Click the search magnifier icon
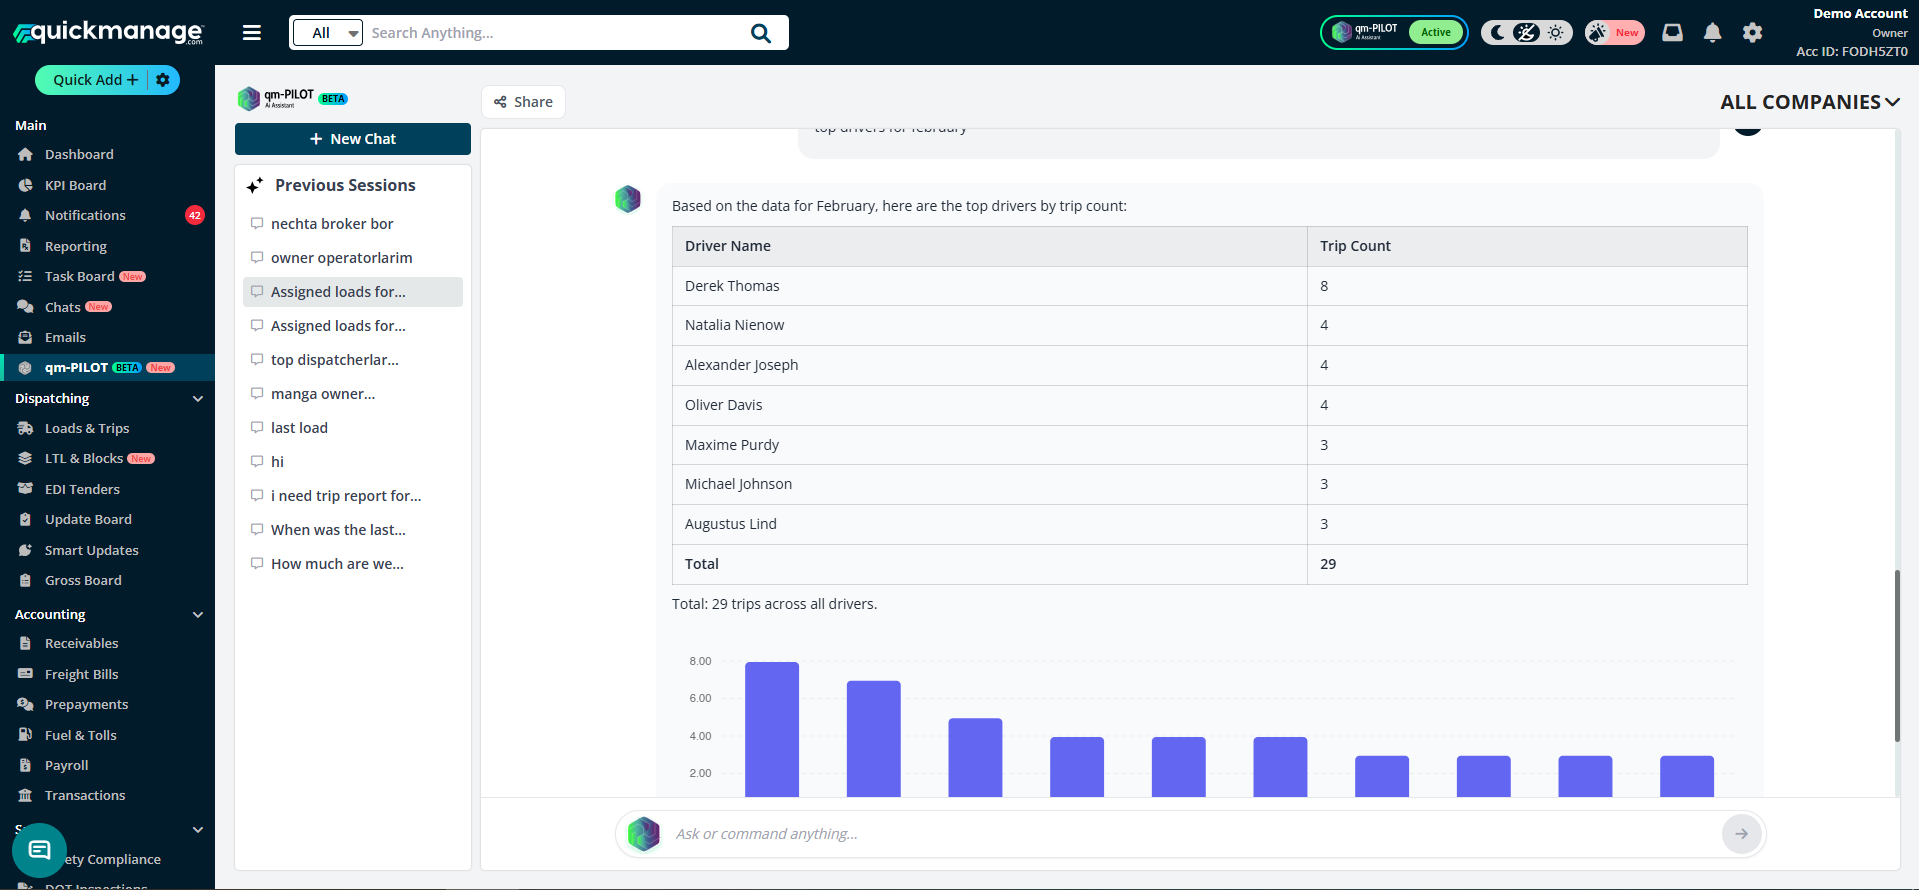 coord(760,33)
